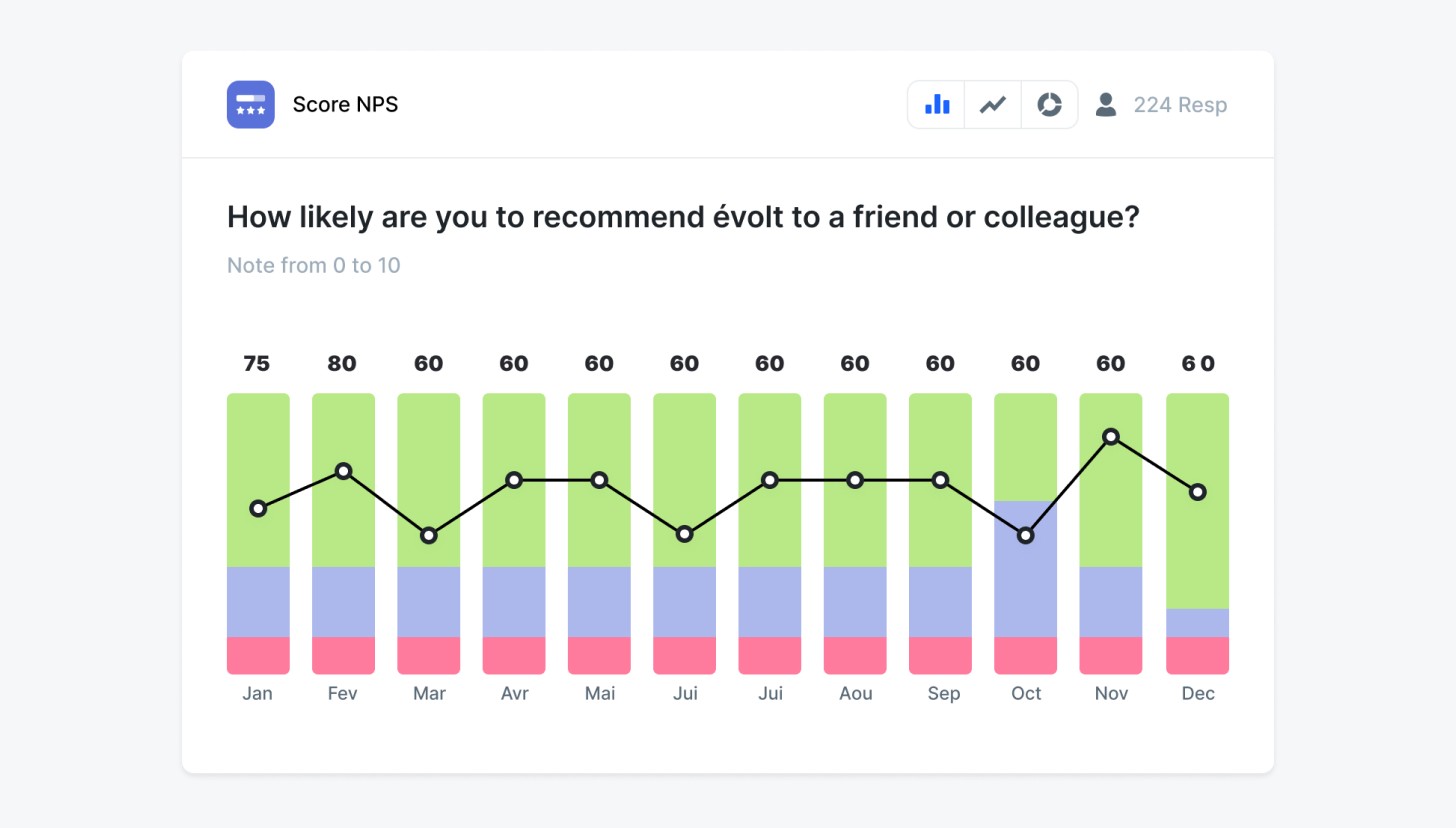Image resolution: width=1456 pixels, height=828 pixels.
Task: Click the respondents person icon
Action: pyautogui.click(x=1105, y=104)
